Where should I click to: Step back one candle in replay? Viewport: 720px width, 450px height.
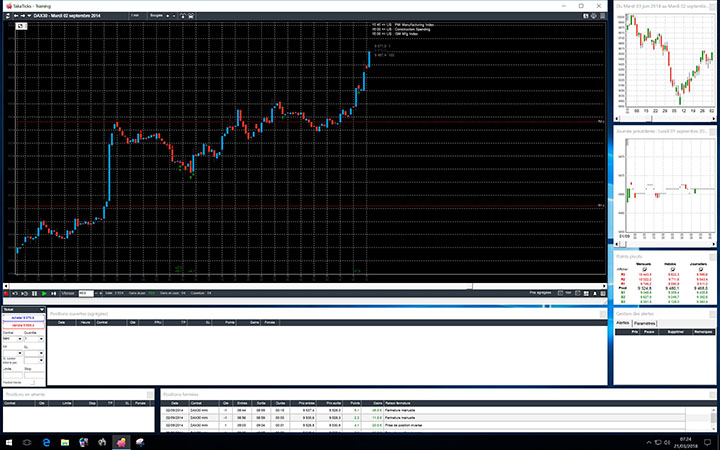pyautogui.click(x=15, y=293)
